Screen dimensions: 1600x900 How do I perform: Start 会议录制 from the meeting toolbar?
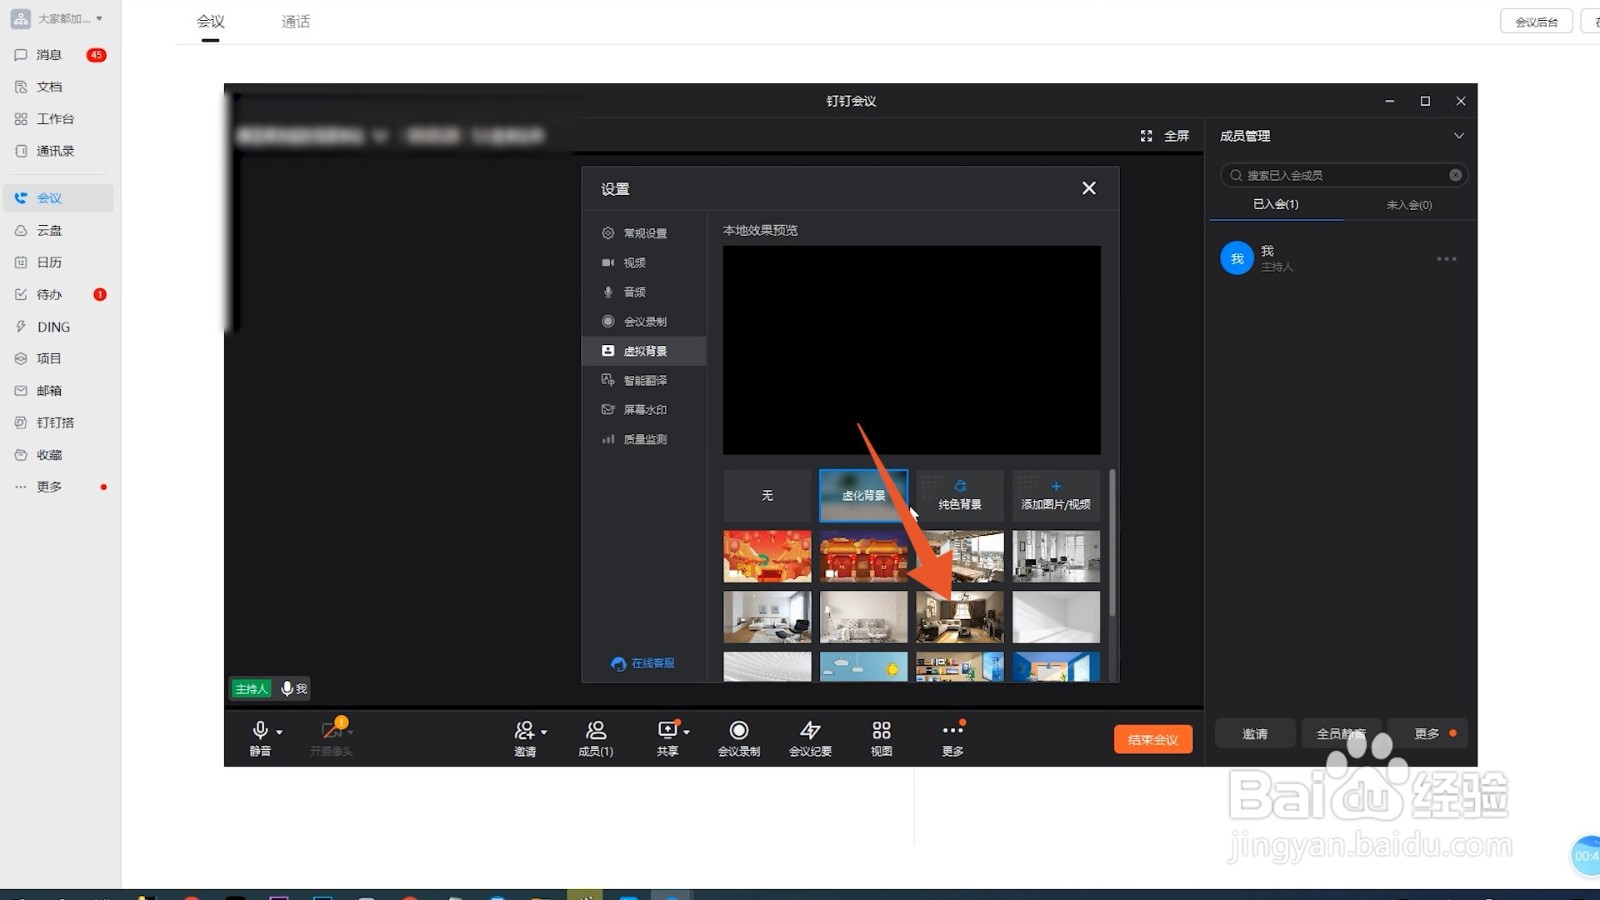click(739, 739)
